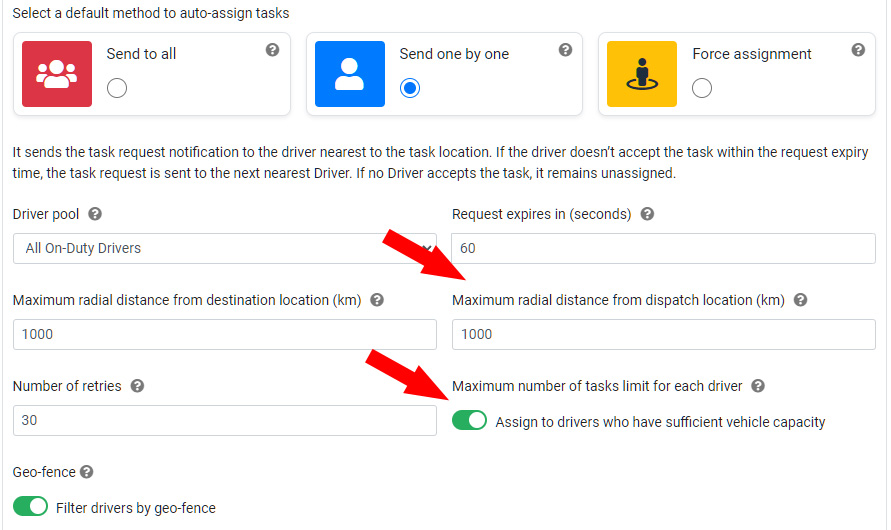Click the Force assignment label
Viewport: 891px width, 530px height.
click(x=752, y=54)
